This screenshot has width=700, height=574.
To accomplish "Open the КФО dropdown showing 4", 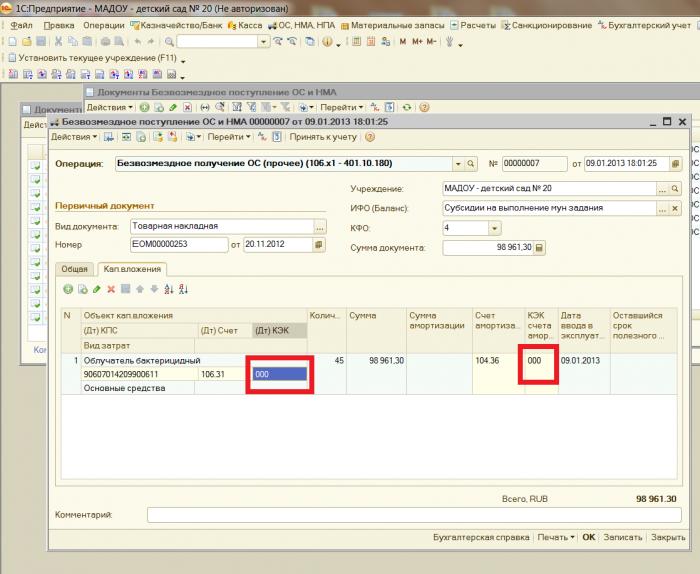I will (495, 229).
